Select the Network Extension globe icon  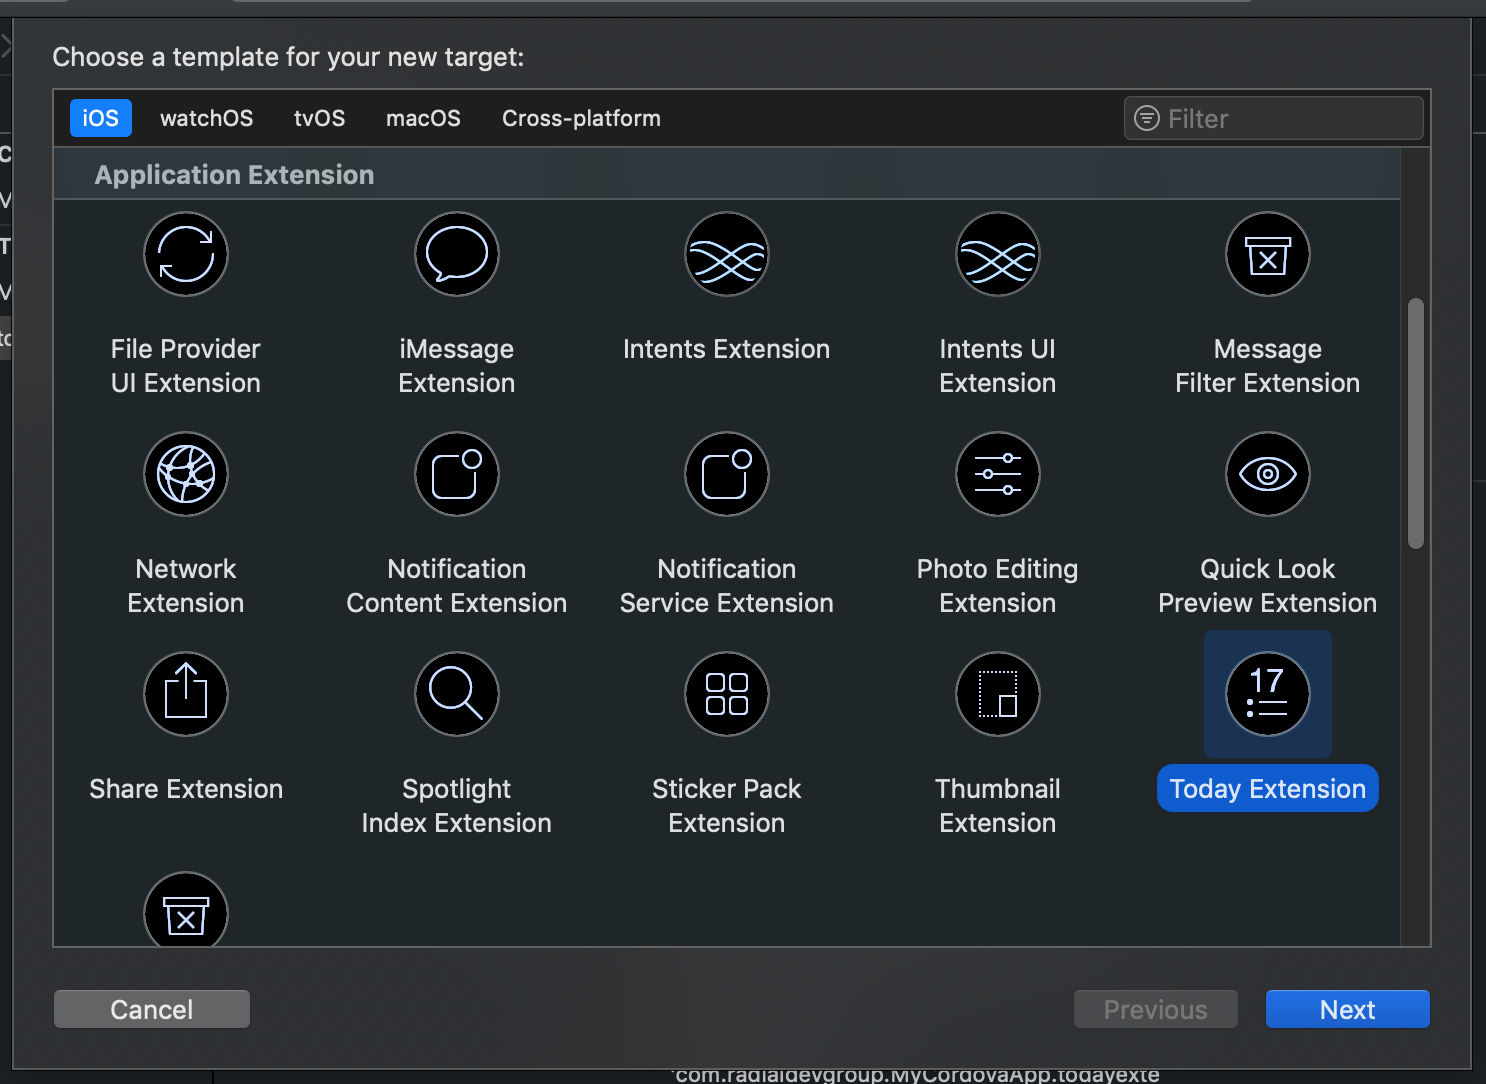[x=186, y=474]
